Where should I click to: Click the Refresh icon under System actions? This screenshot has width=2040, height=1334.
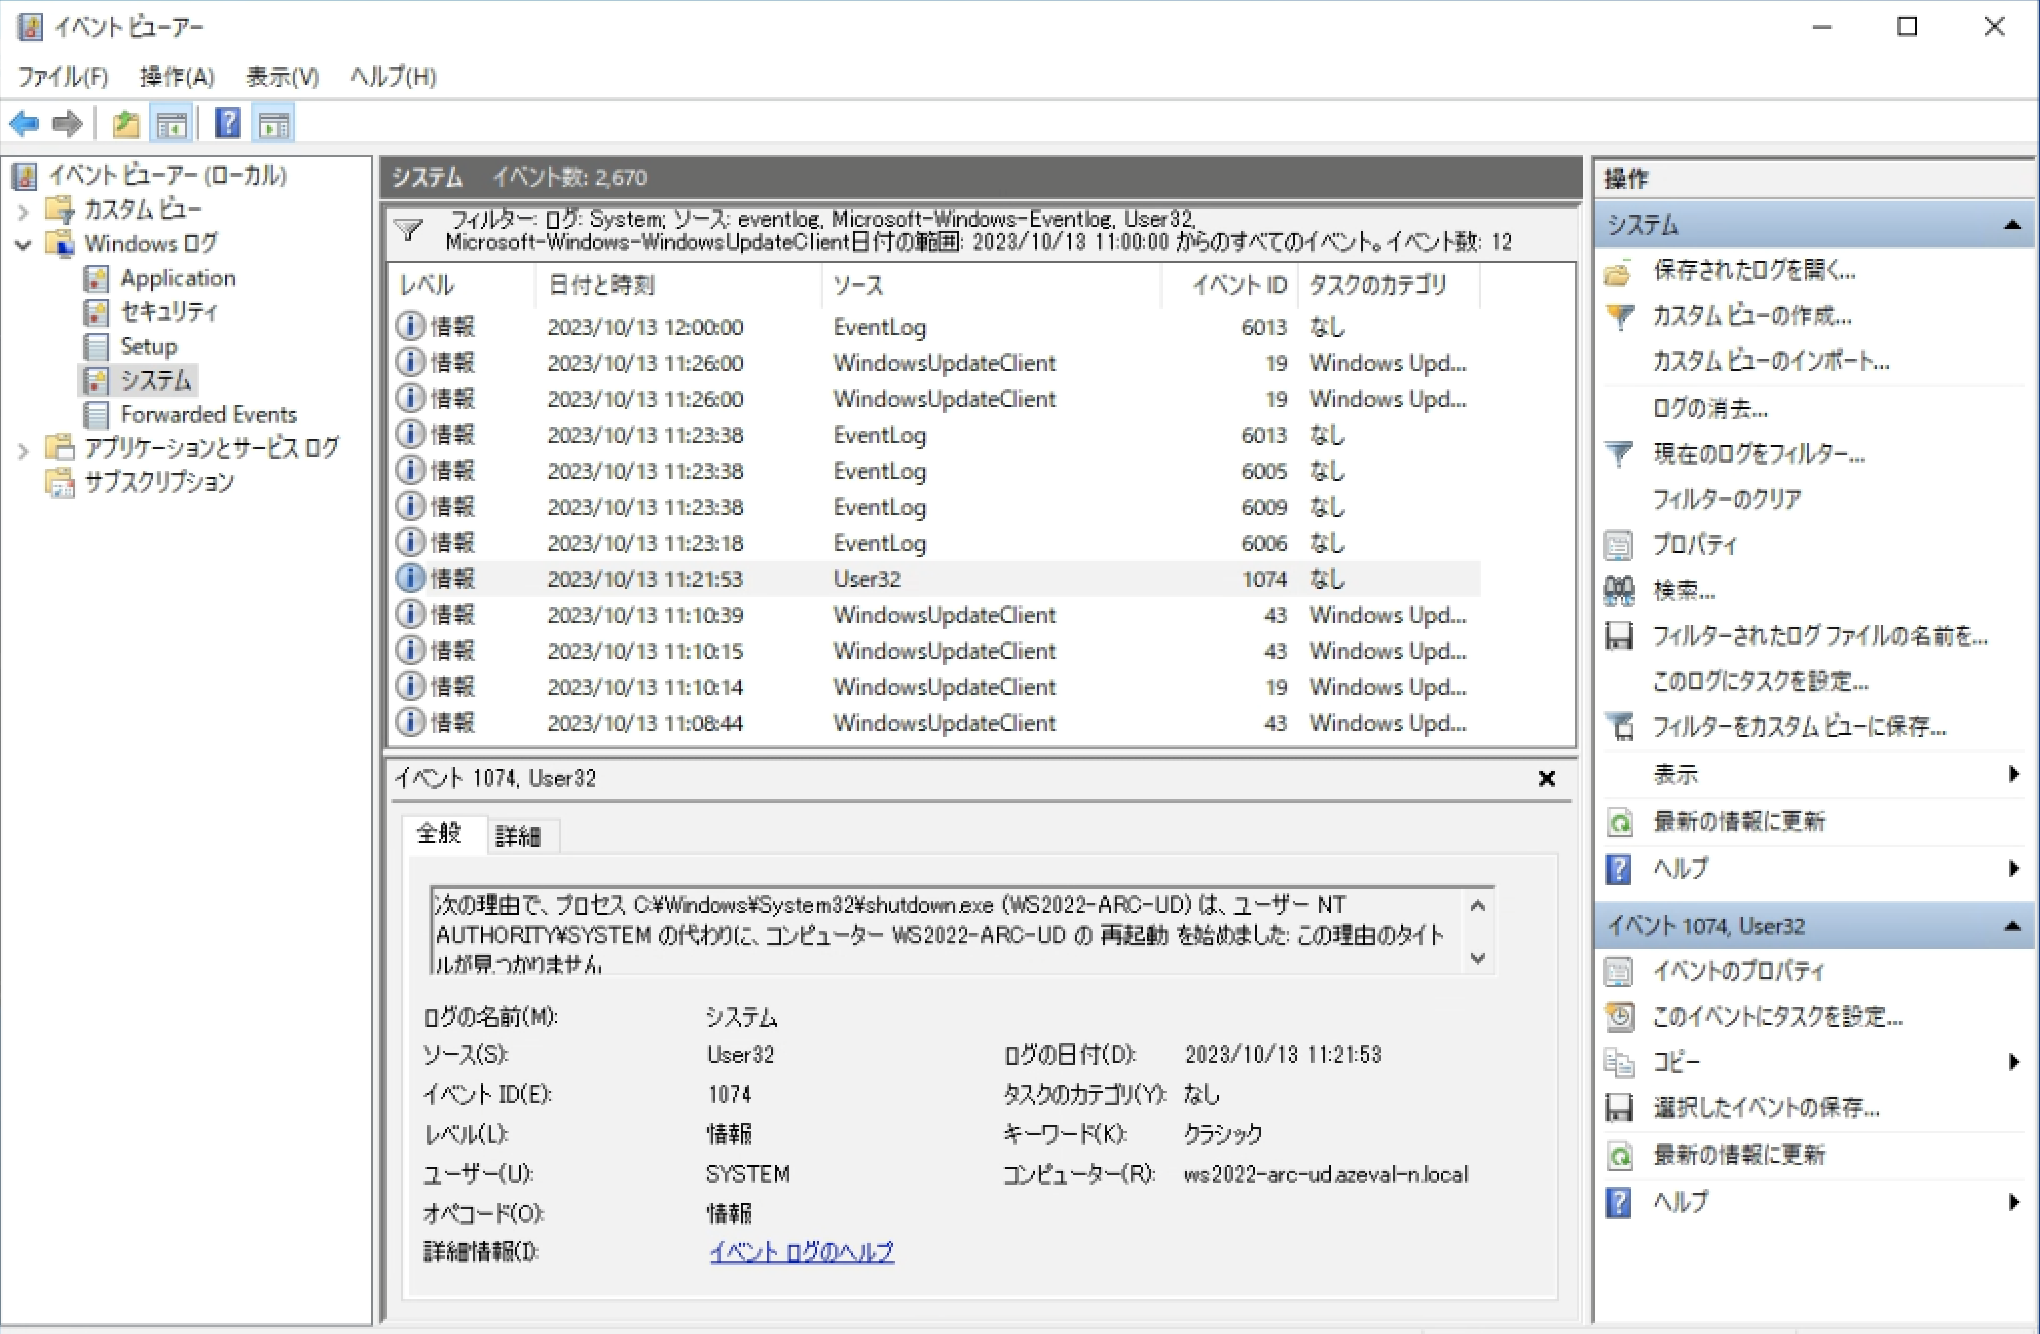1618,822
